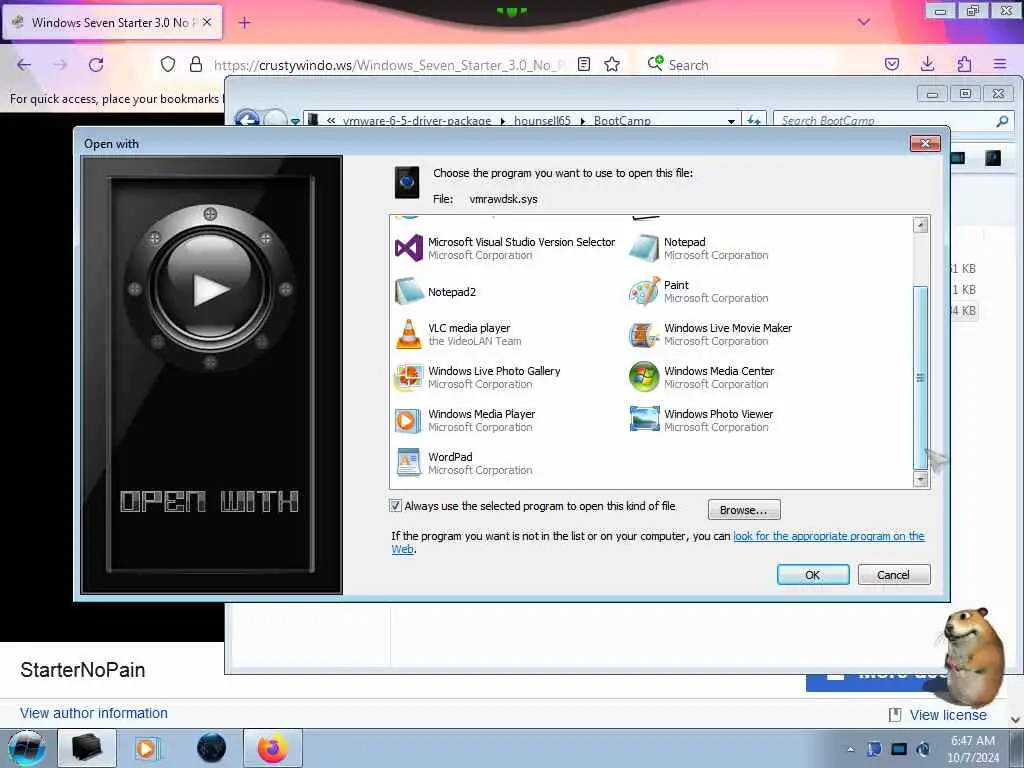Go back in Firefox browser
This screenshot has width=1024, height=768.
pos(24,65)
